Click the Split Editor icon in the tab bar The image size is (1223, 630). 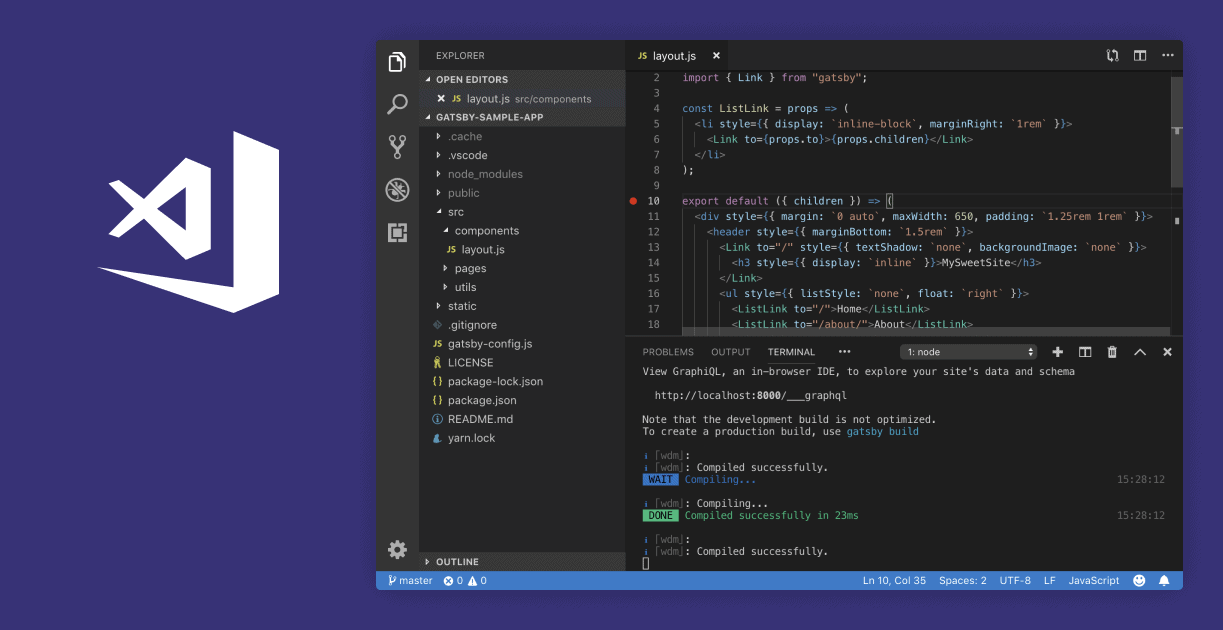coord(1140,55)
